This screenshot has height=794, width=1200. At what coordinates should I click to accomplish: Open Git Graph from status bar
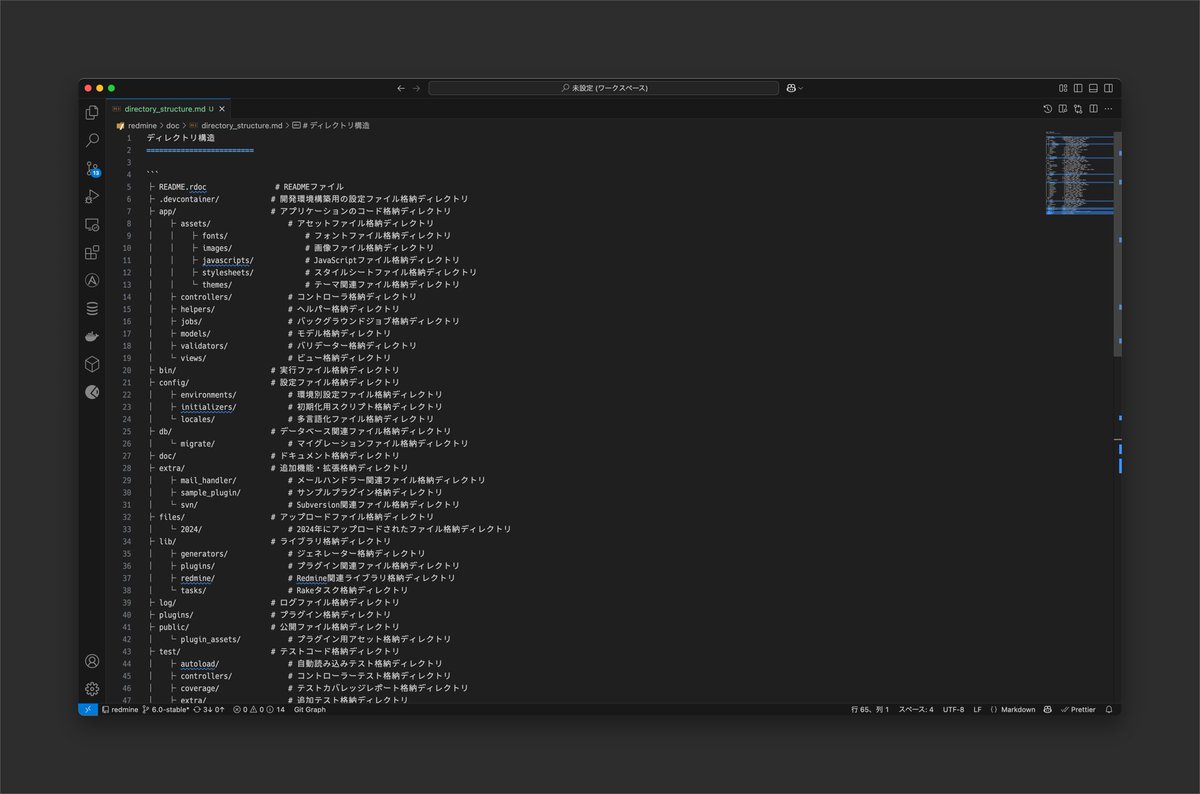click(310, 709)
